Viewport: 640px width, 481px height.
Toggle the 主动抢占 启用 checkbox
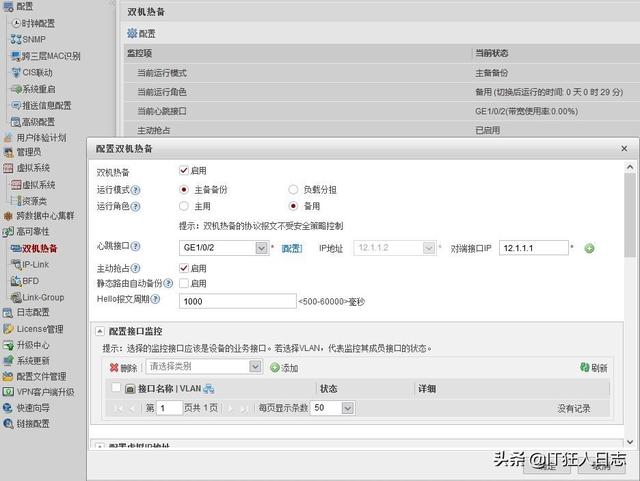point(184,268)
